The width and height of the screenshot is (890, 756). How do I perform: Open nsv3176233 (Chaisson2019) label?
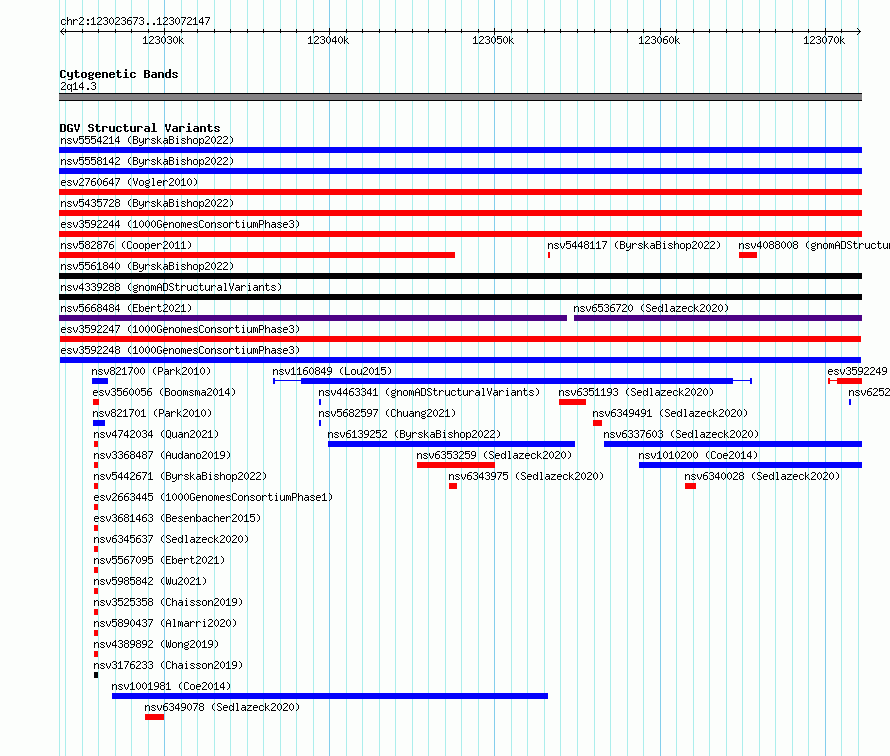click(169, 665)
